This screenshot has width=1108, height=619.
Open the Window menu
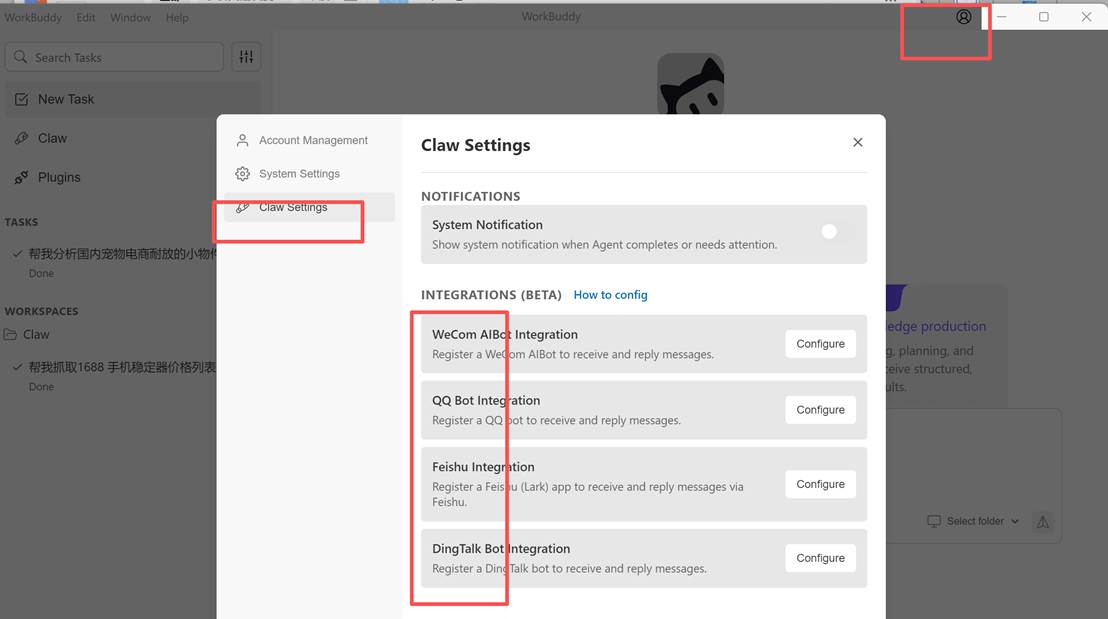130,17
